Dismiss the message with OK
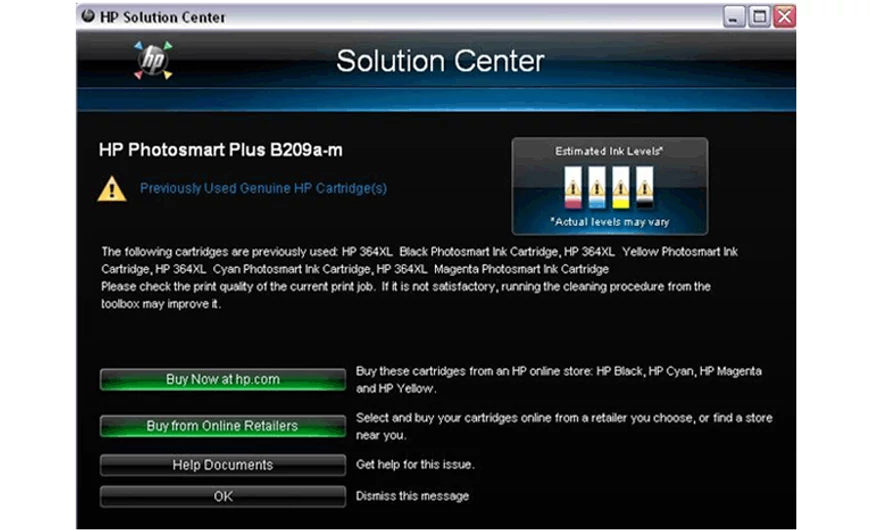Screen dimensions: 870x530 point(222,496)
